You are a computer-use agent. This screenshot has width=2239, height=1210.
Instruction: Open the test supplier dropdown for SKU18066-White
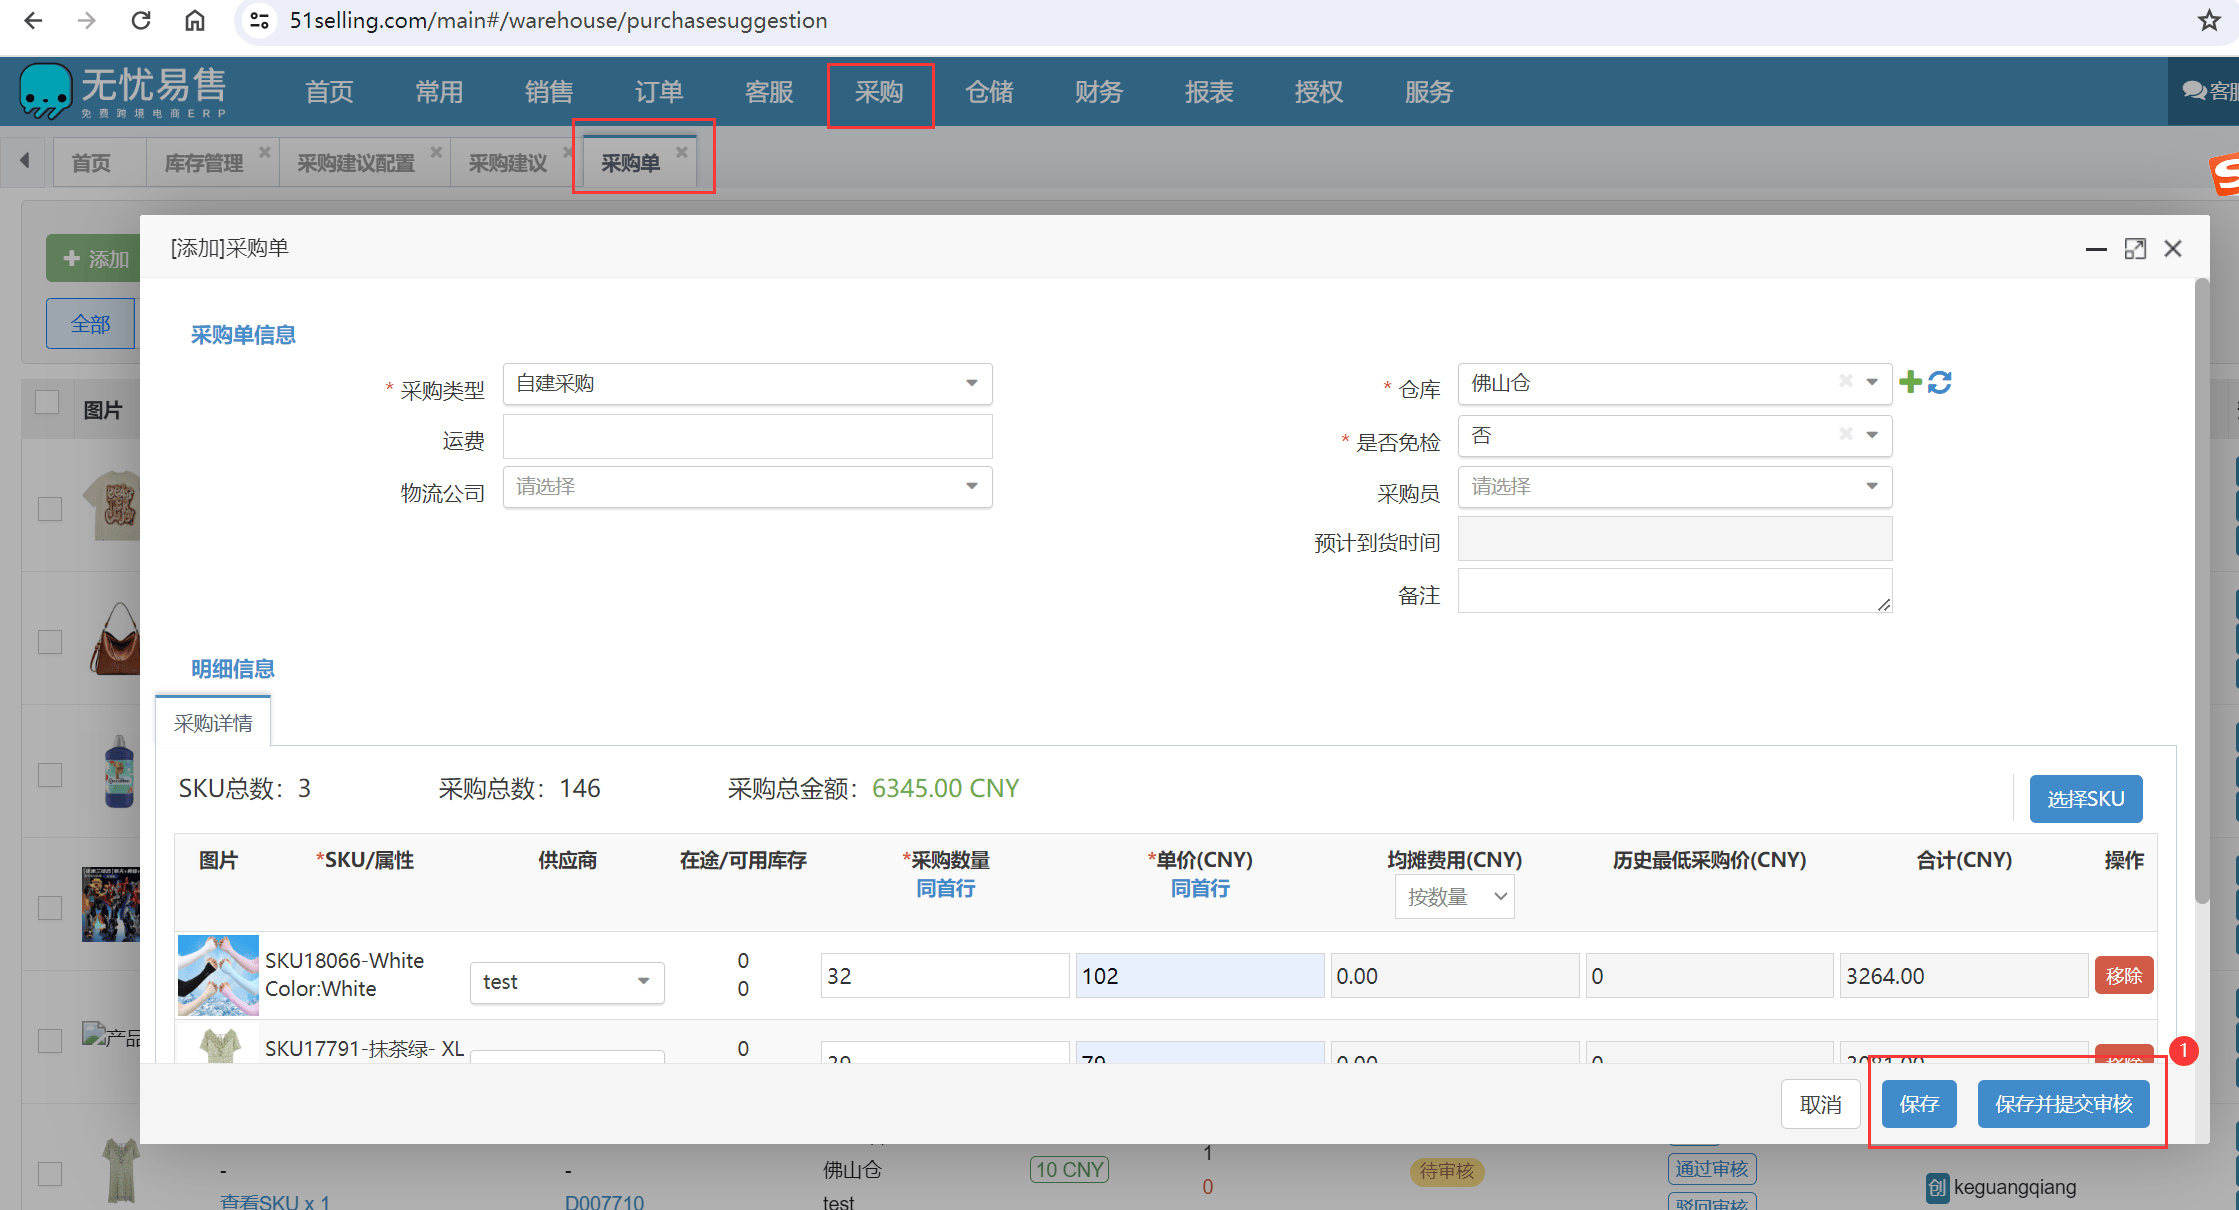[x=567, y=982]
